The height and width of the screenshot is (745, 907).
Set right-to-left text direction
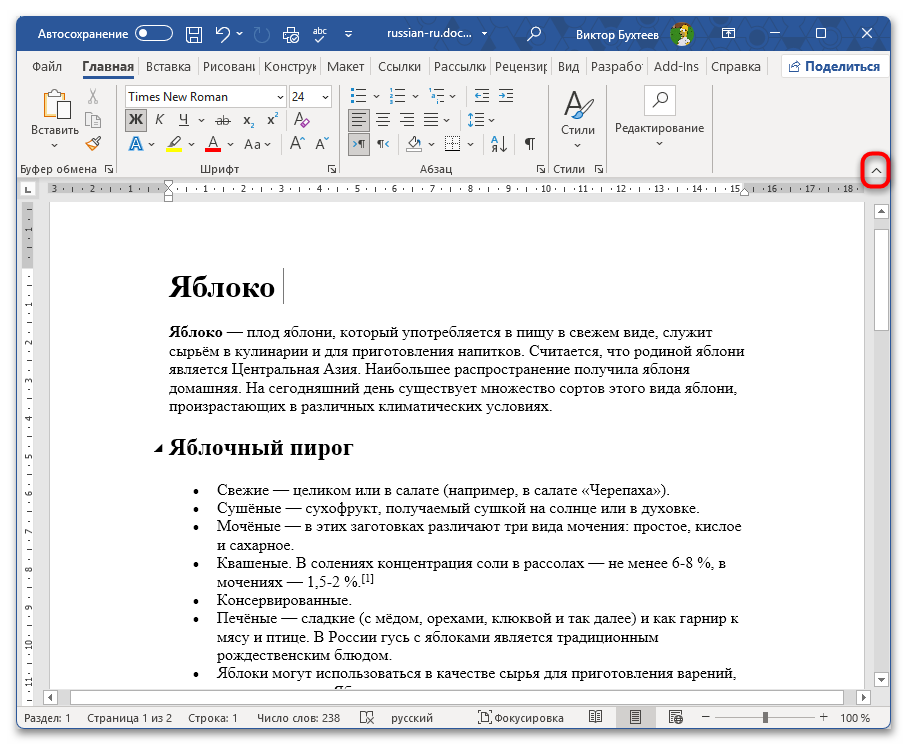(383, 144)
